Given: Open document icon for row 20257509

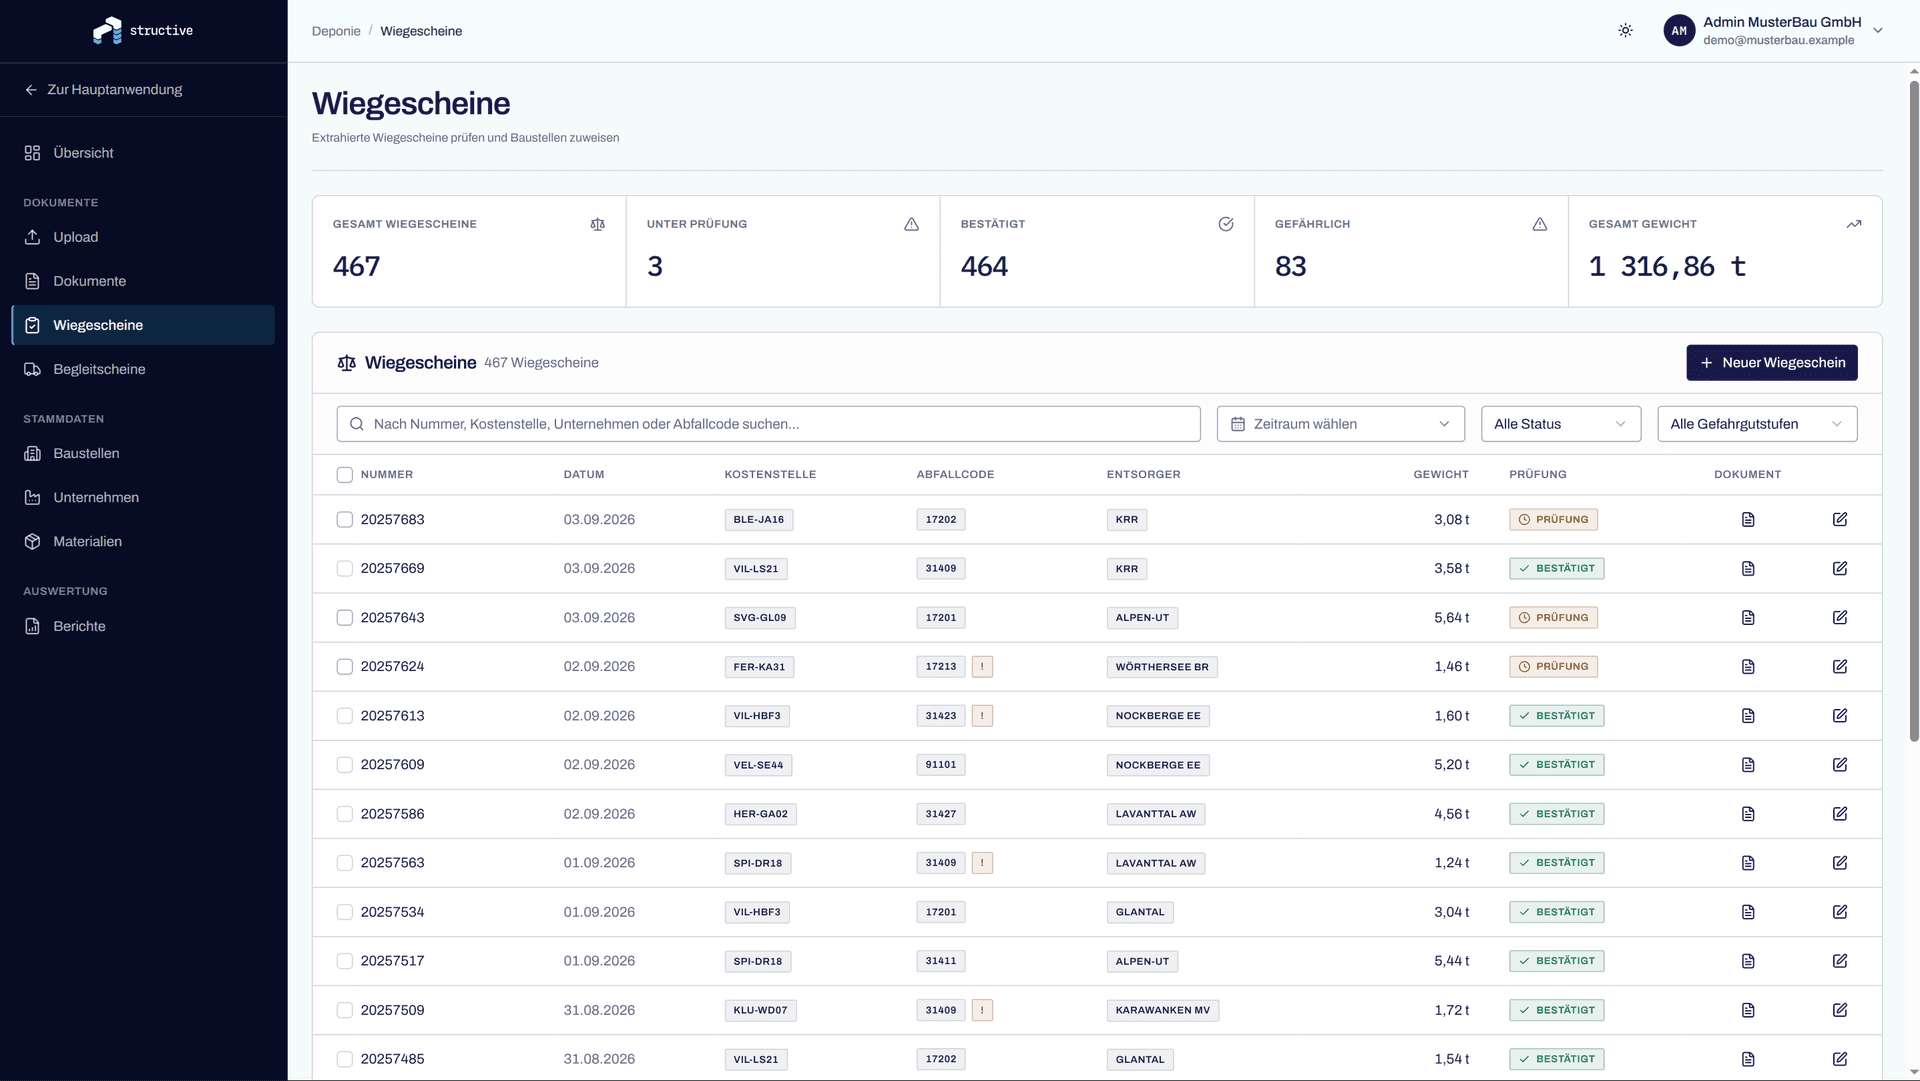Looking at the screenshot, I should [1748, 1010].
